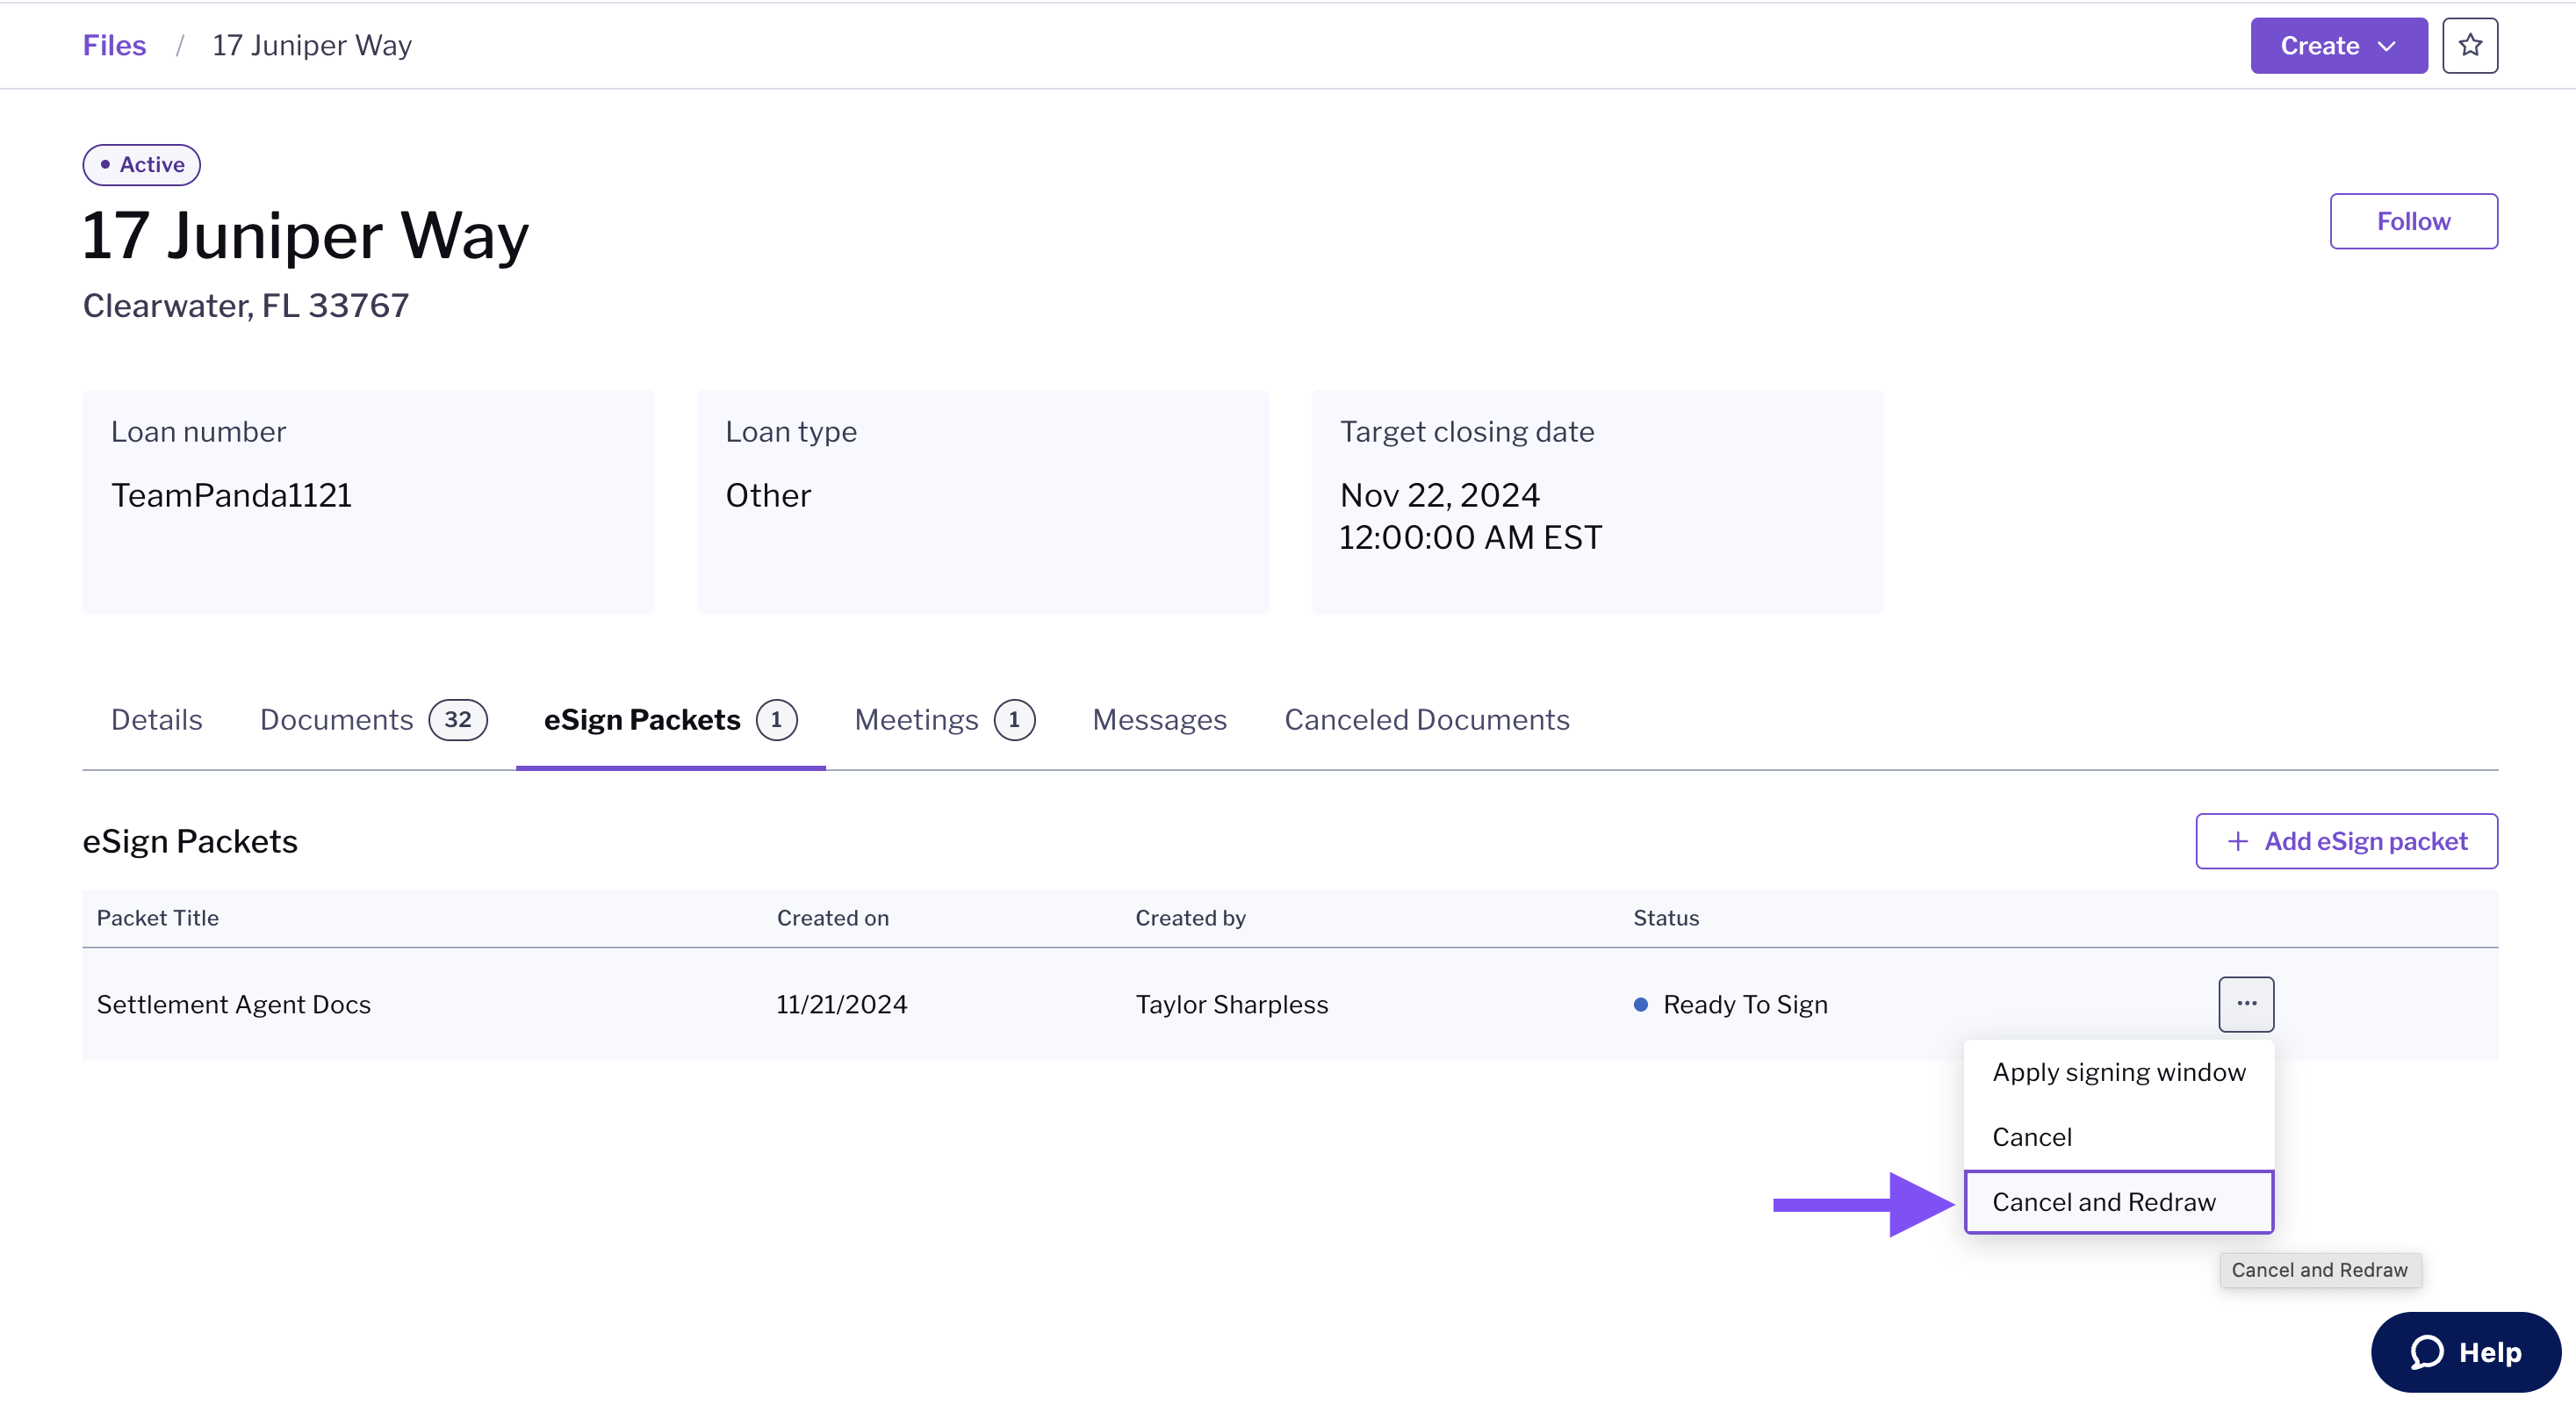Click the Created on column header

click(832, 917)
